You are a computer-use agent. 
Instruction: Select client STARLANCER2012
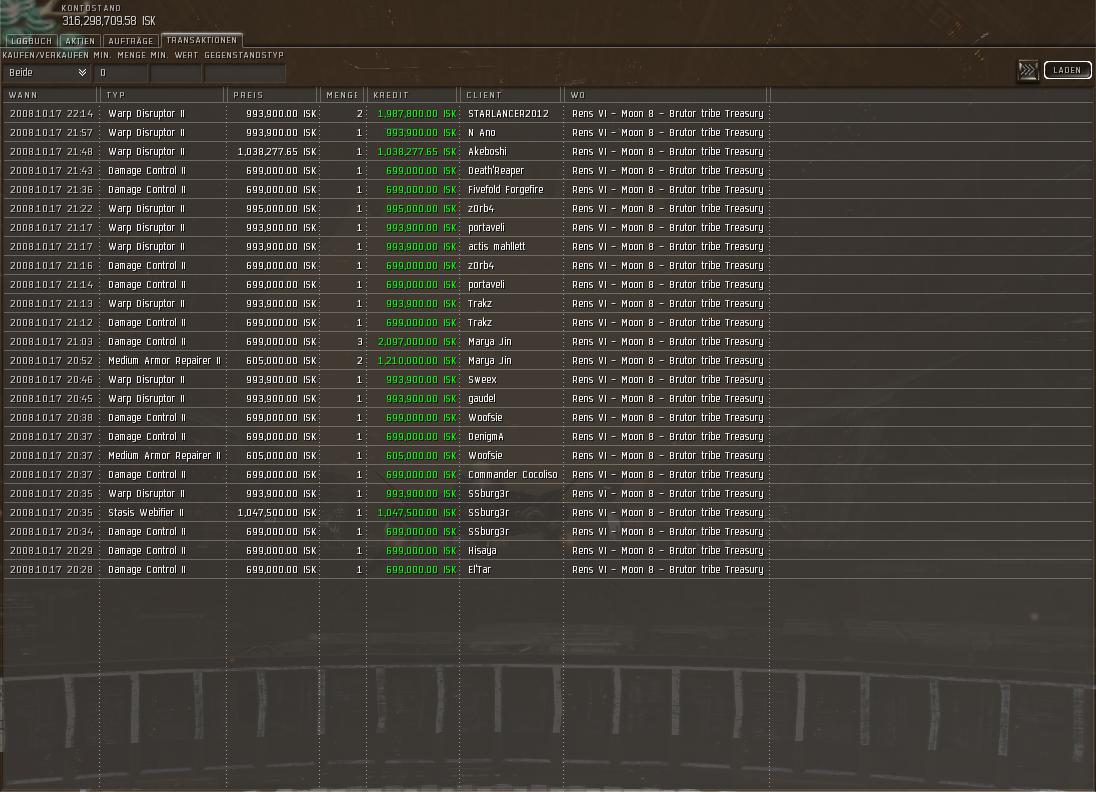(508, 114)
